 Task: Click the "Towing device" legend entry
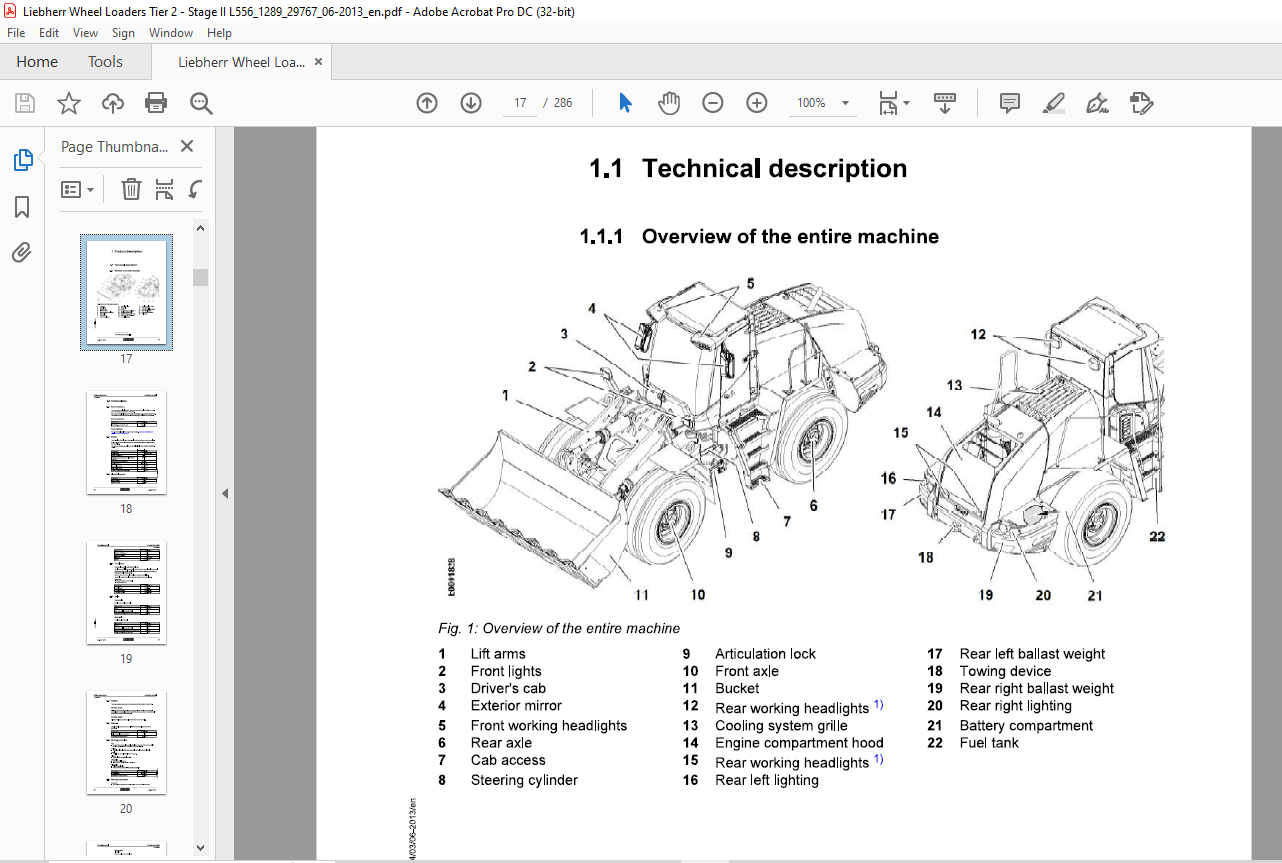pos(1005,671)
